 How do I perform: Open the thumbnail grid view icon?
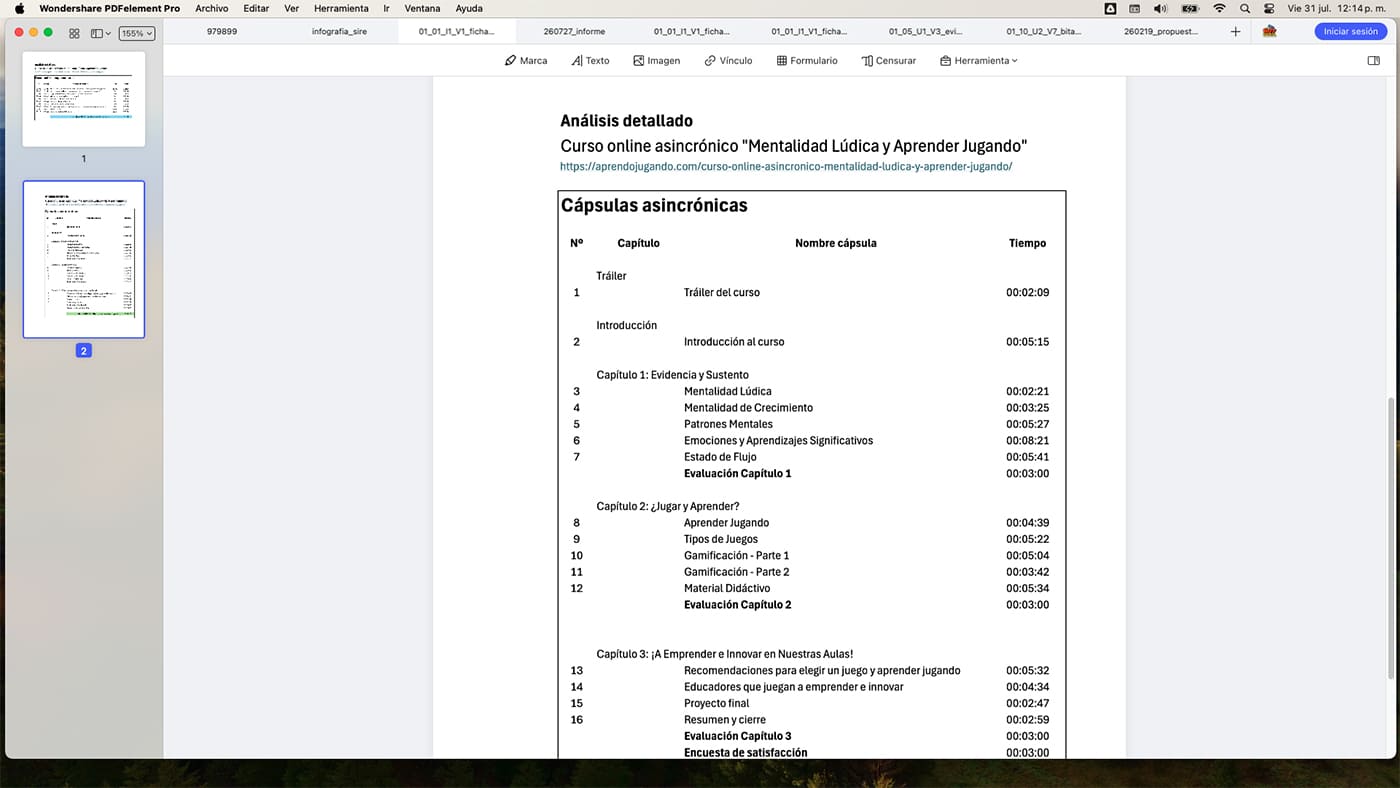pos(74,33)
